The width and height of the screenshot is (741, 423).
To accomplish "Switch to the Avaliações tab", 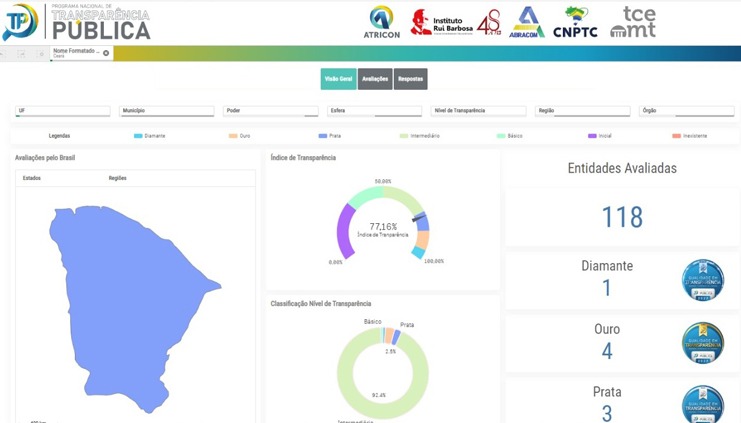I will coord(374,79).
